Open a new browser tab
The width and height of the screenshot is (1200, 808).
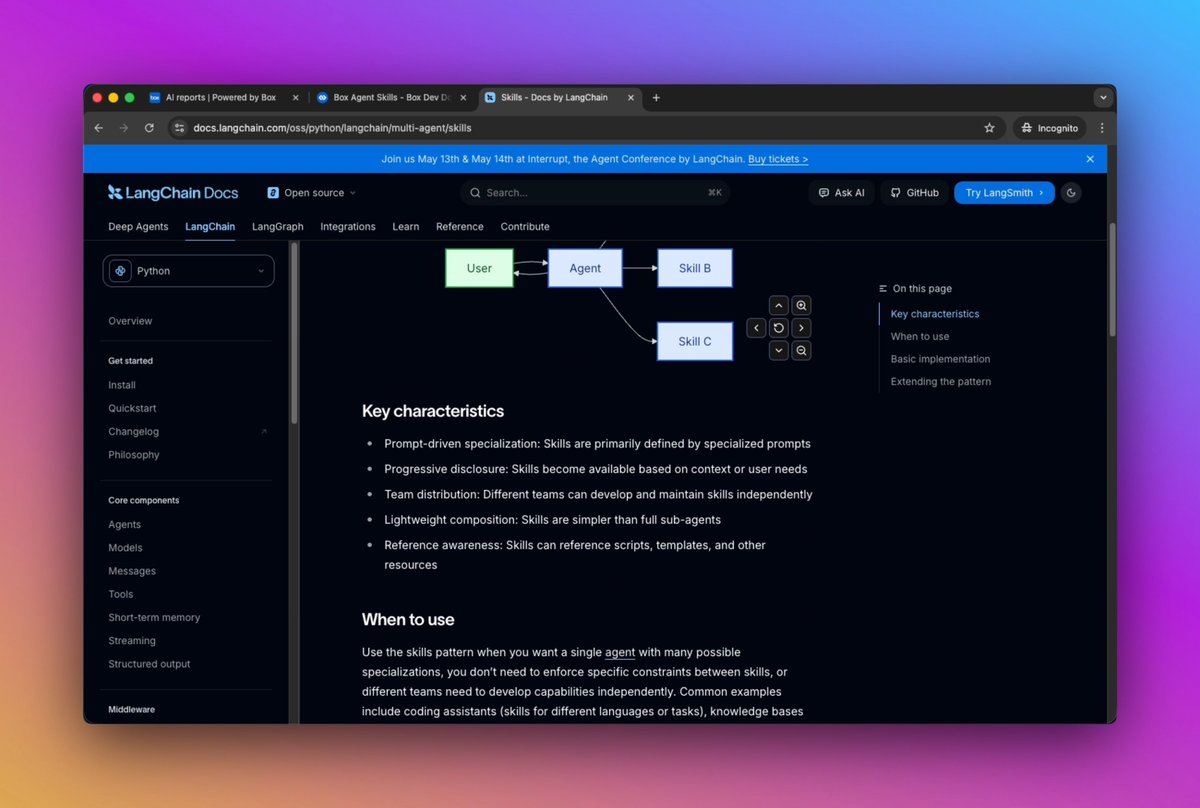pos(656,98)
